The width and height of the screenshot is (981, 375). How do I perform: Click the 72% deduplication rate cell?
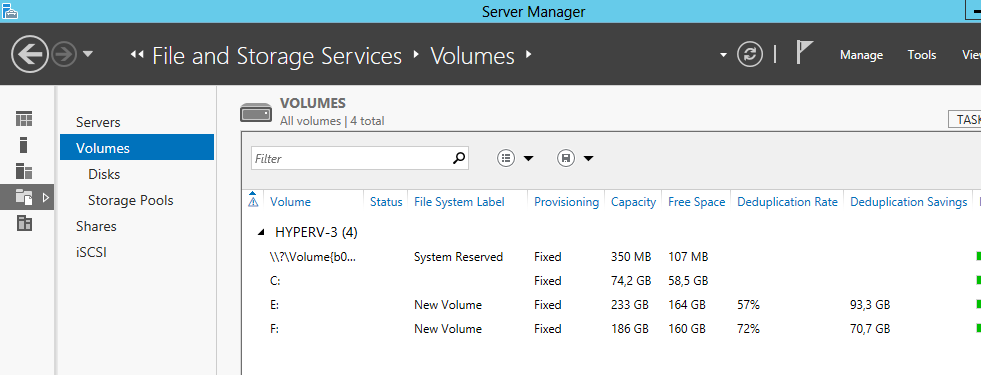(748, 329)
